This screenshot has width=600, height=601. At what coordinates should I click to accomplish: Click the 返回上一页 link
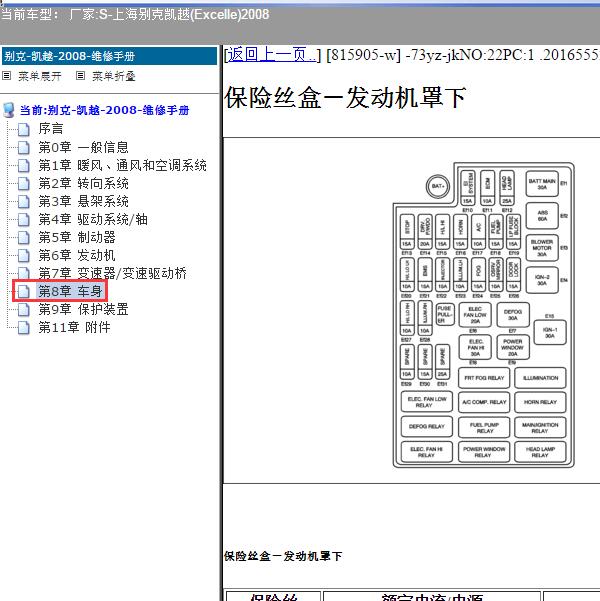click(x=272, y=55)
